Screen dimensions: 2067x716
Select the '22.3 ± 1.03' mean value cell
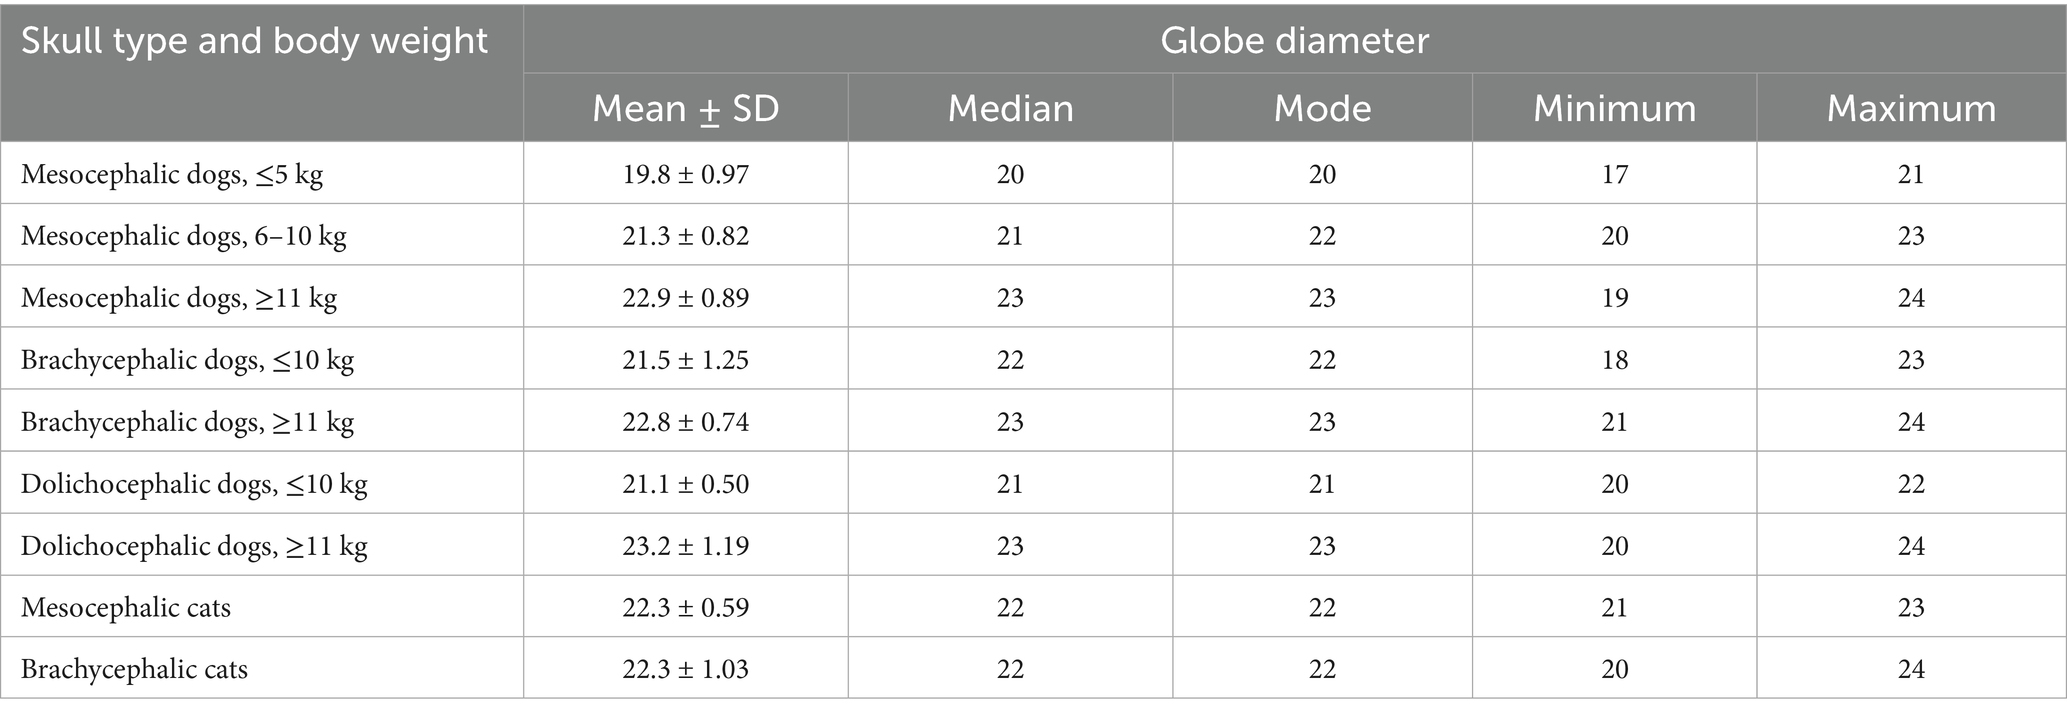coord(685,670)
